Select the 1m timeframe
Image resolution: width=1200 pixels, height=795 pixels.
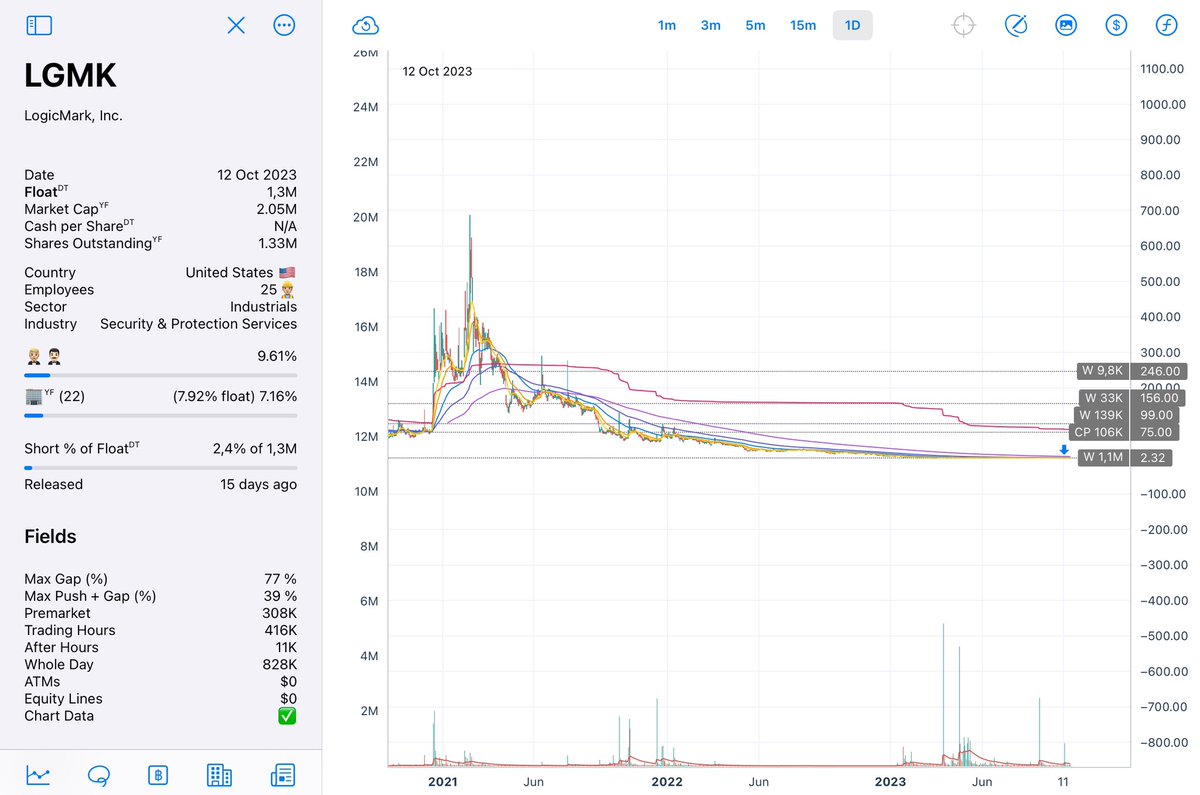click(x=667, y=25)
